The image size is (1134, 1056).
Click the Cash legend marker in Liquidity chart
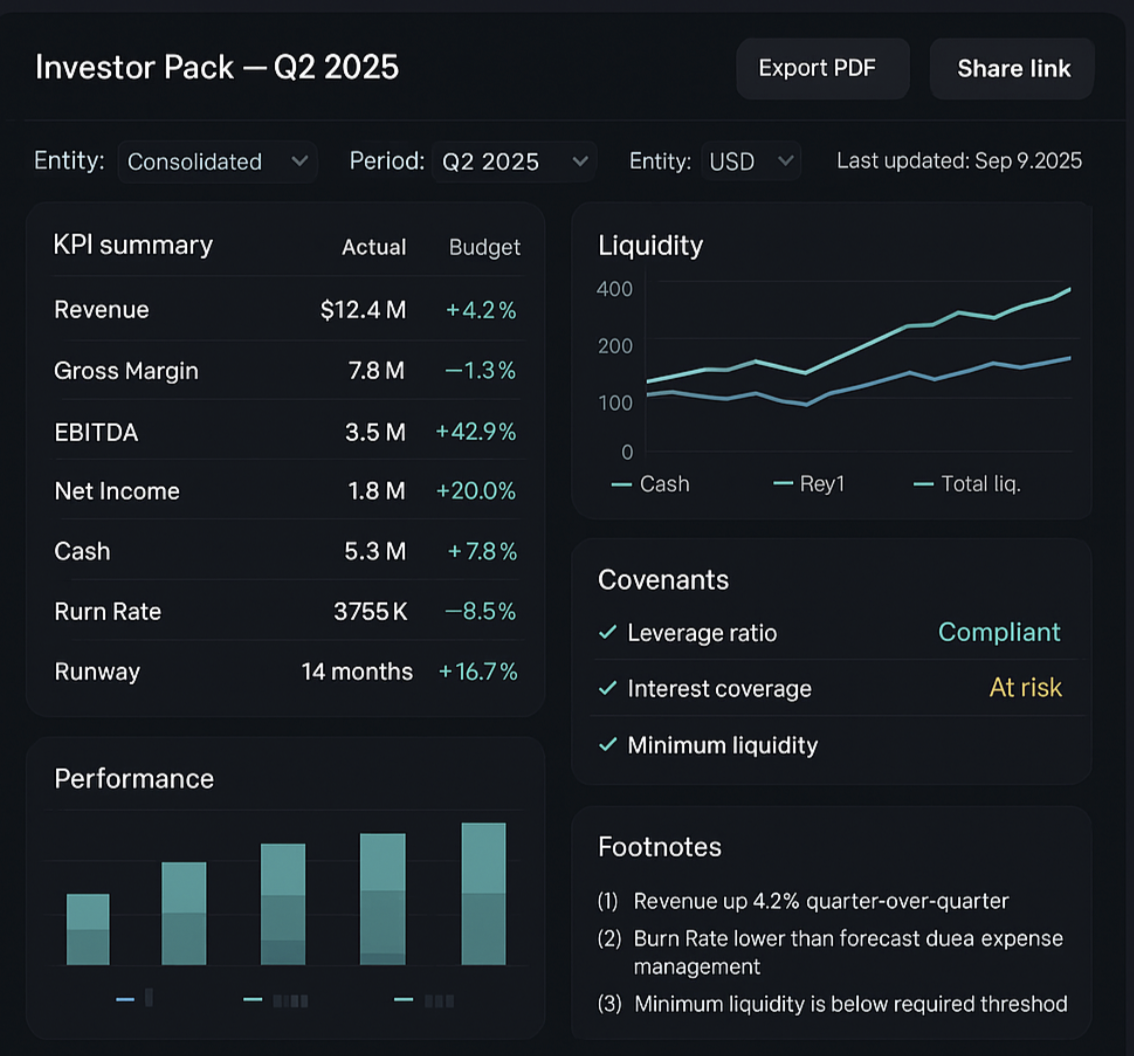(x=622, y=485)
